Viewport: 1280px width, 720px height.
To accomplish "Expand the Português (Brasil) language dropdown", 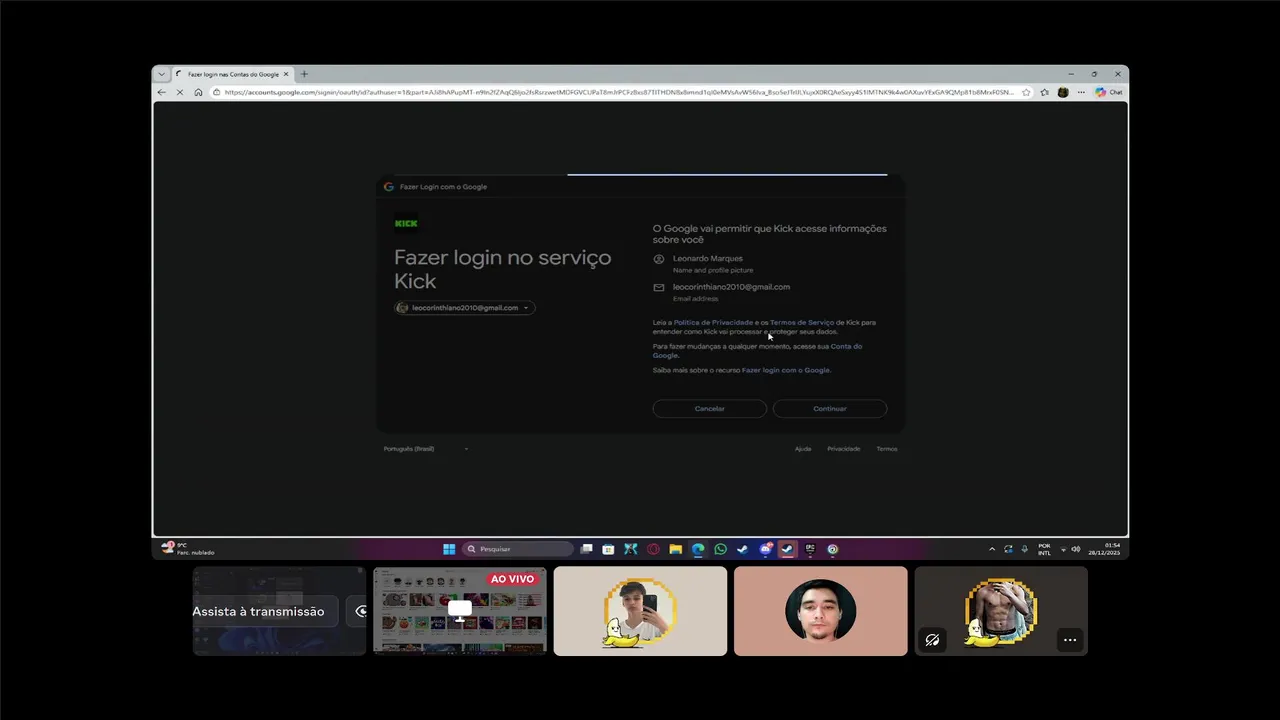I will pos(426,449).
